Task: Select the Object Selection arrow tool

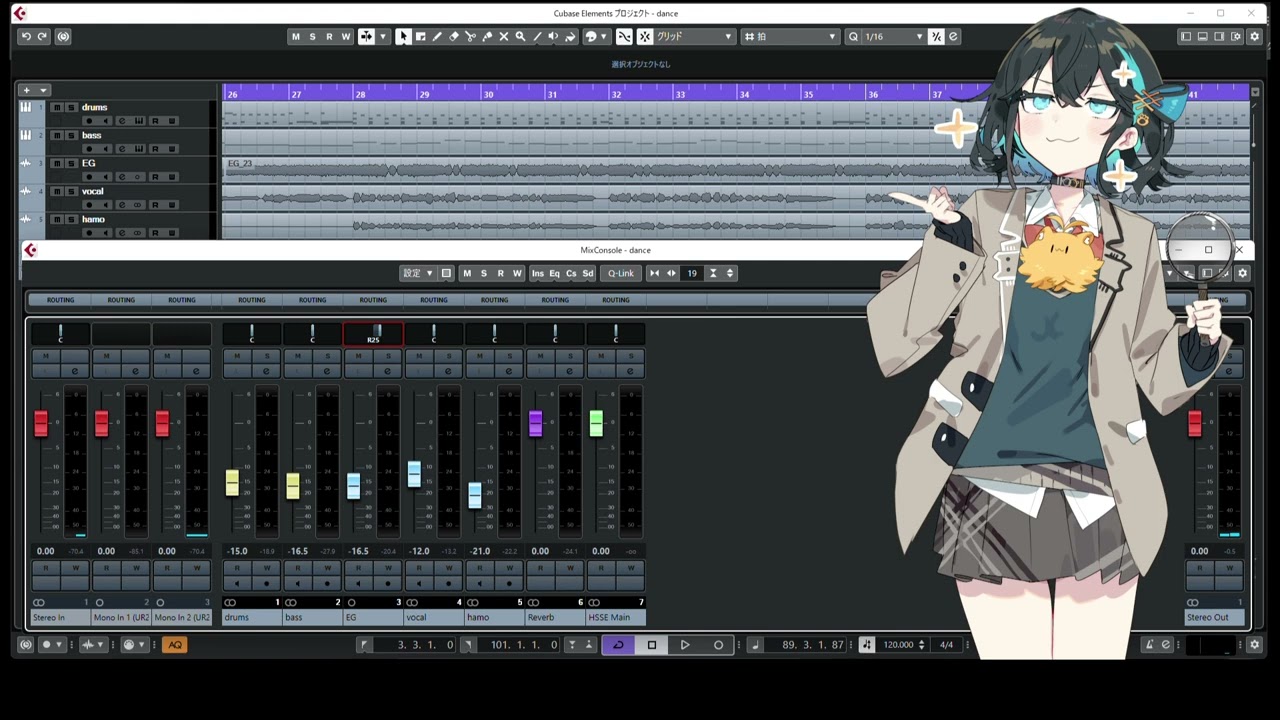Action: click(403, 37)
